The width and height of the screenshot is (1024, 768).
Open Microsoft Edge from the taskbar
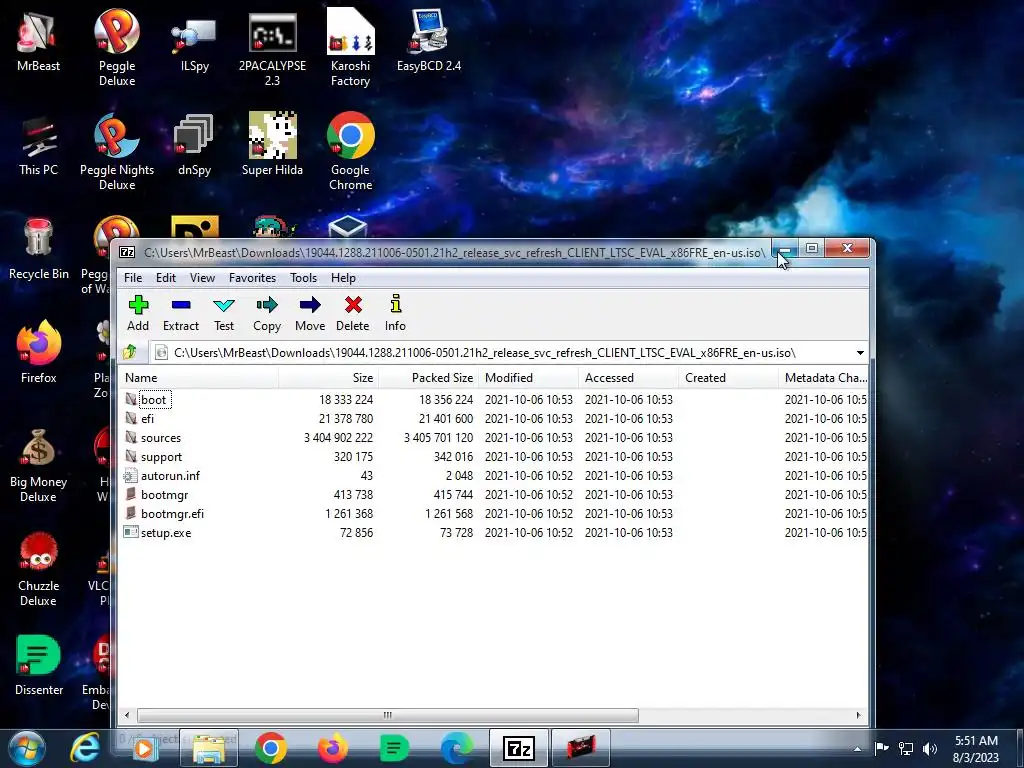[456, 748]
